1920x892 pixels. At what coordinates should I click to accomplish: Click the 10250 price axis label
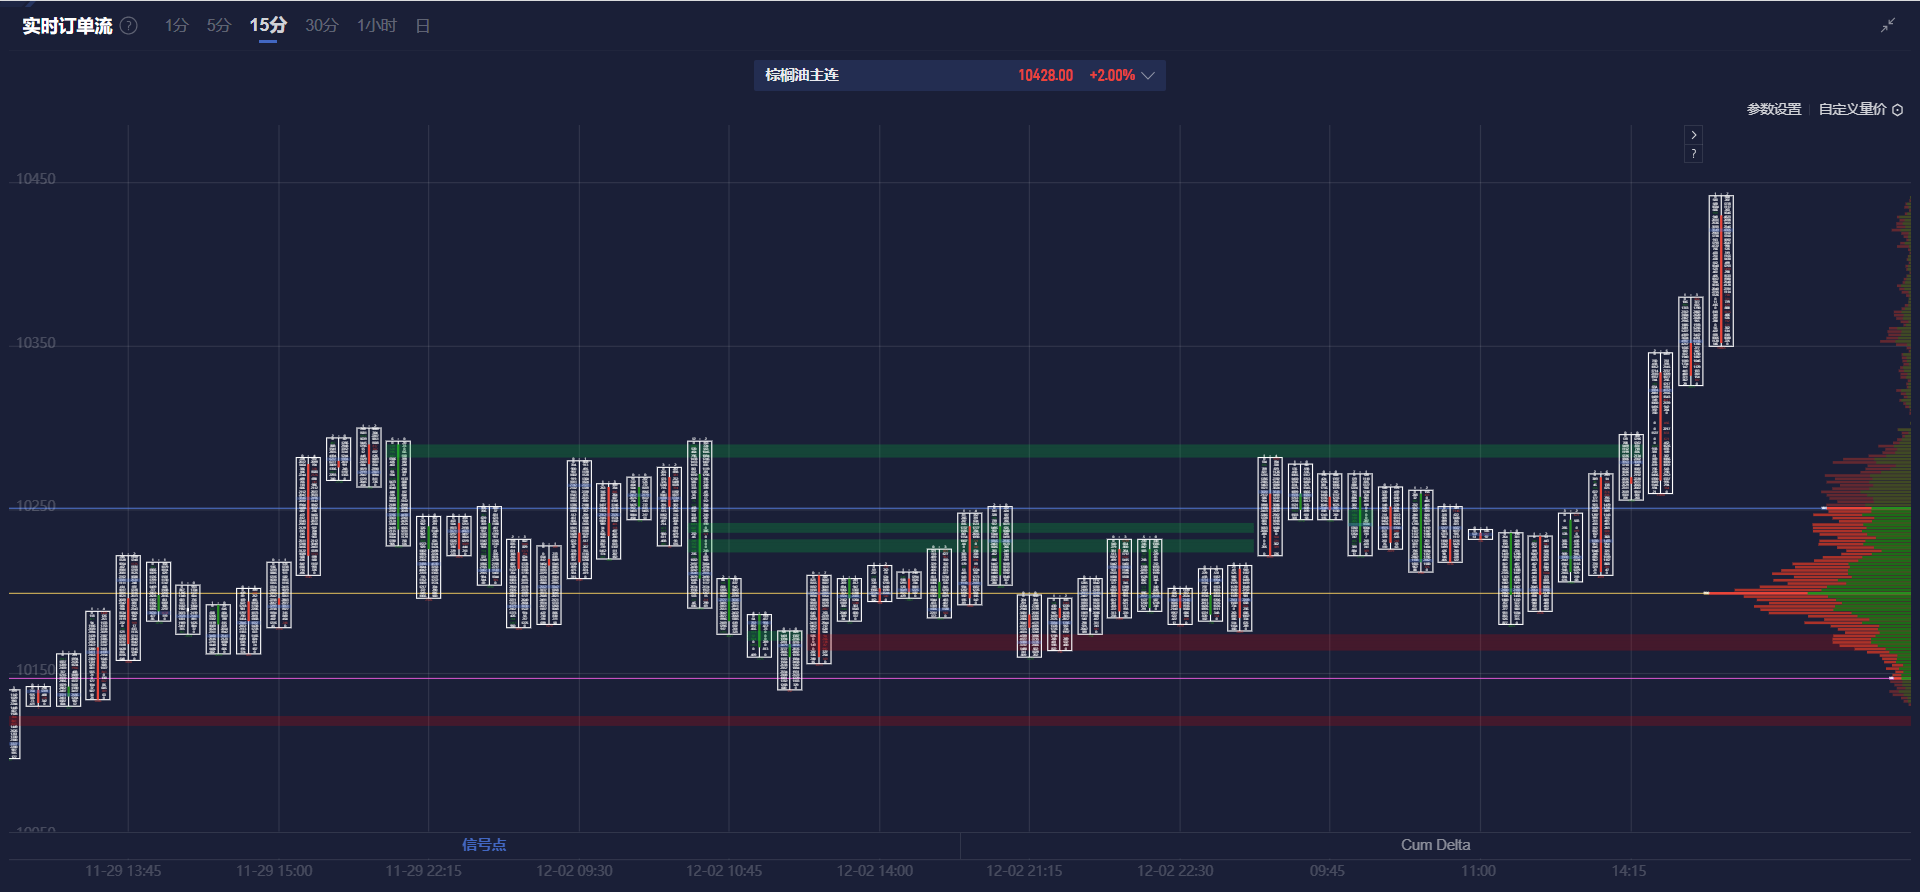[36, 506]
